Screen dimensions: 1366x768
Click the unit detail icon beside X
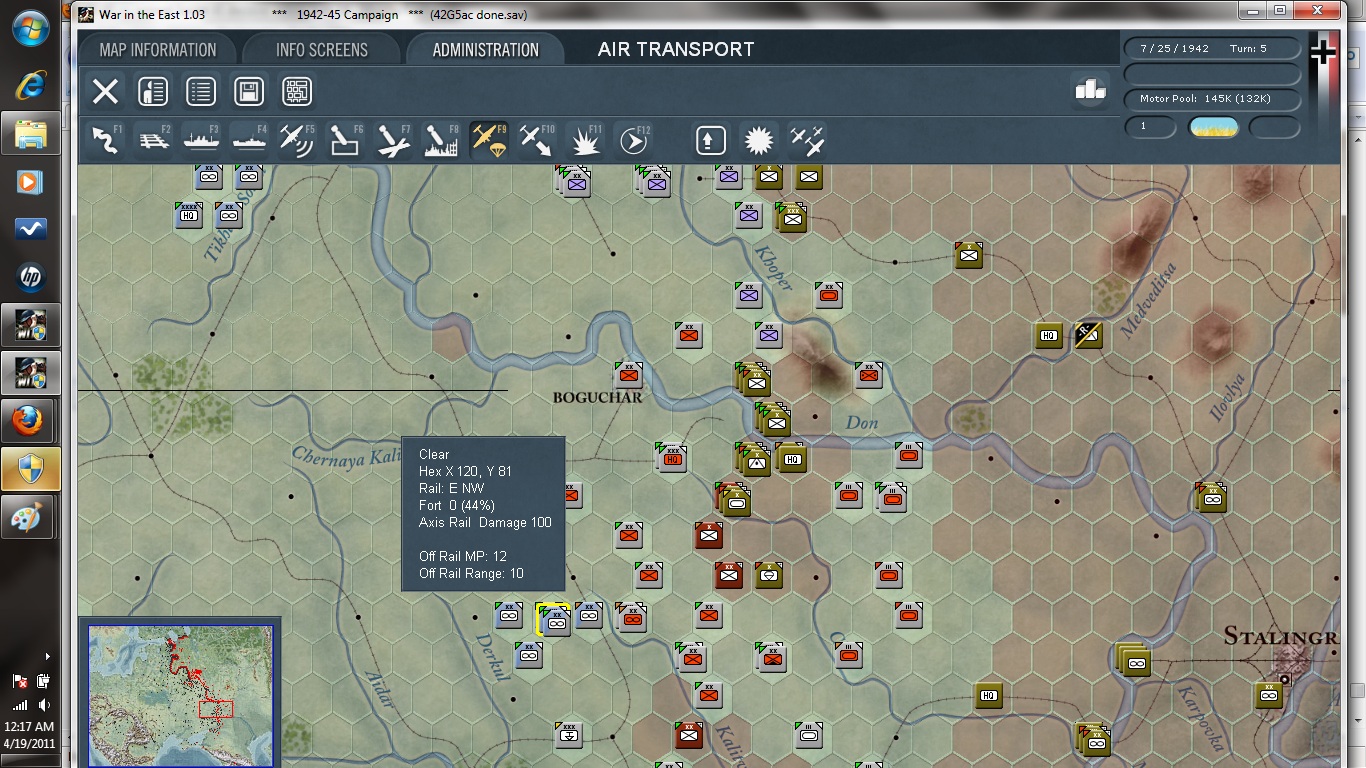(153, 92)
